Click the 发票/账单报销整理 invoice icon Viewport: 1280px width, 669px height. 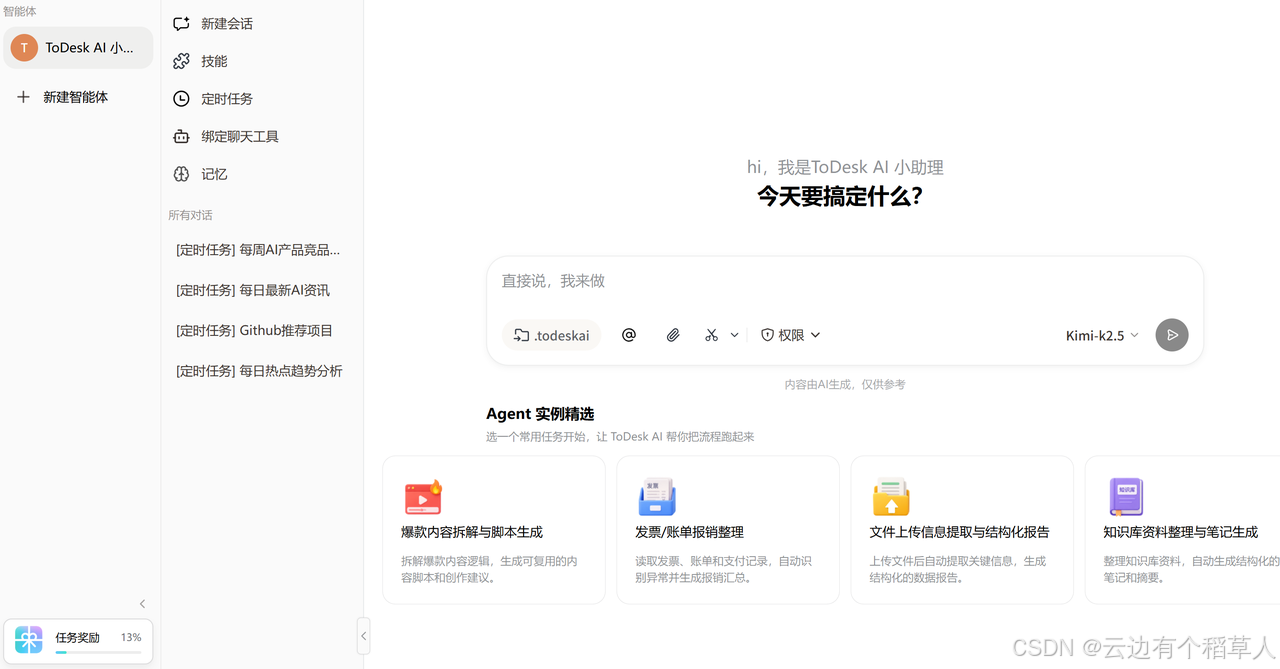[x=657, y=497]
